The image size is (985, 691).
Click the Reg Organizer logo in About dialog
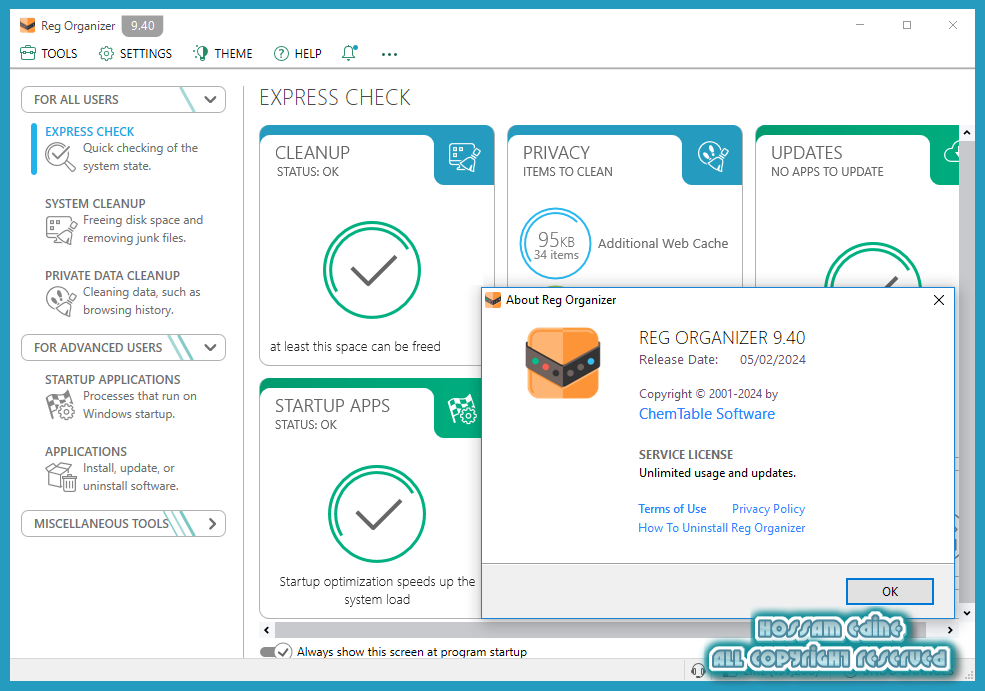tap(563, 363)
